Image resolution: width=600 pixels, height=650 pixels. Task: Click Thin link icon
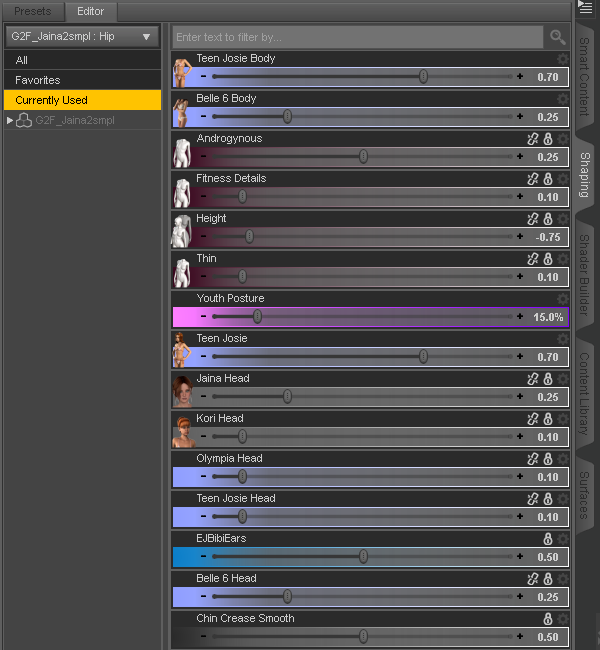coord(533,259)
